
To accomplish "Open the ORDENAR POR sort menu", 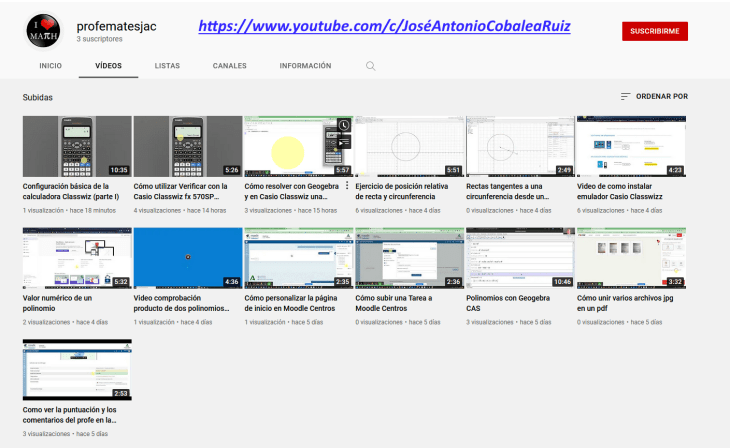I will [x=654, y=97].
